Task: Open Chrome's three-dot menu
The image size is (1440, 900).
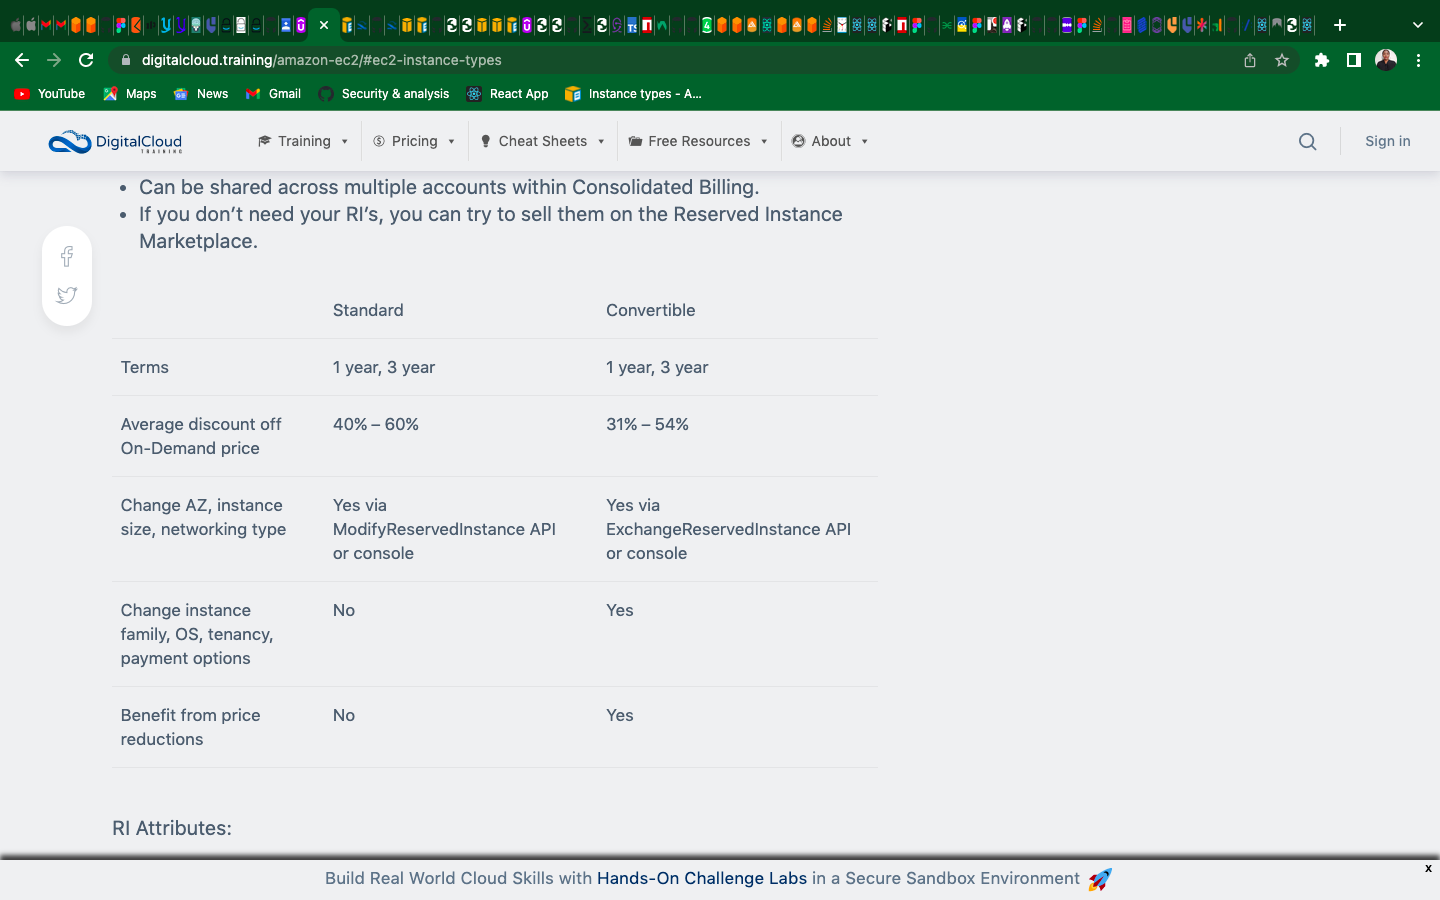Action: [x=1418, y=60]
